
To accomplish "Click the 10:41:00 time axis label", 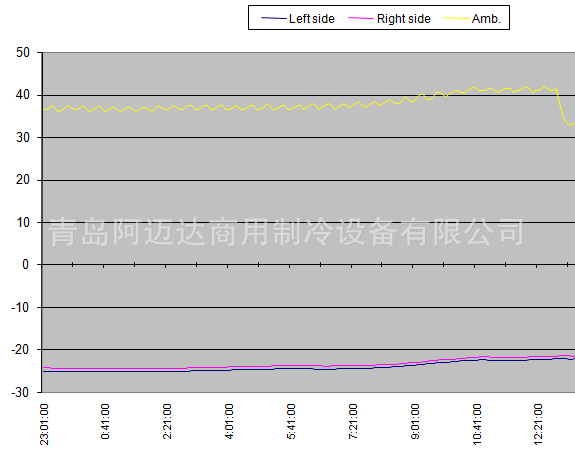I will tap(476, 424).
